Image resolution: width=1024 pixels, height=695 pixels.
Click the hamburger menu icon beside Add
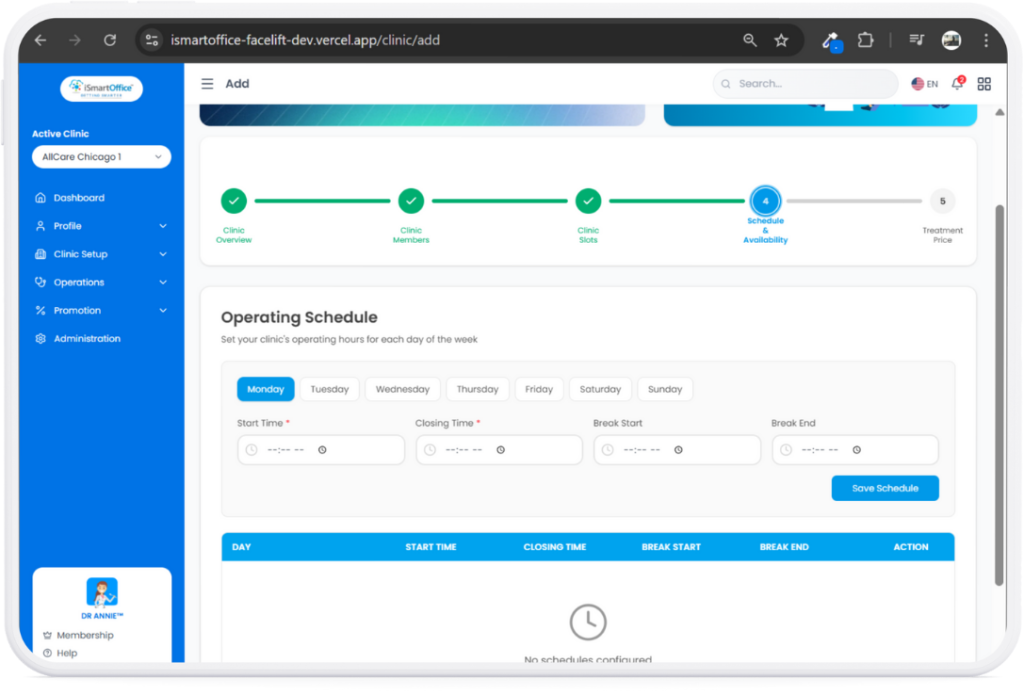(x=207, y=84)
